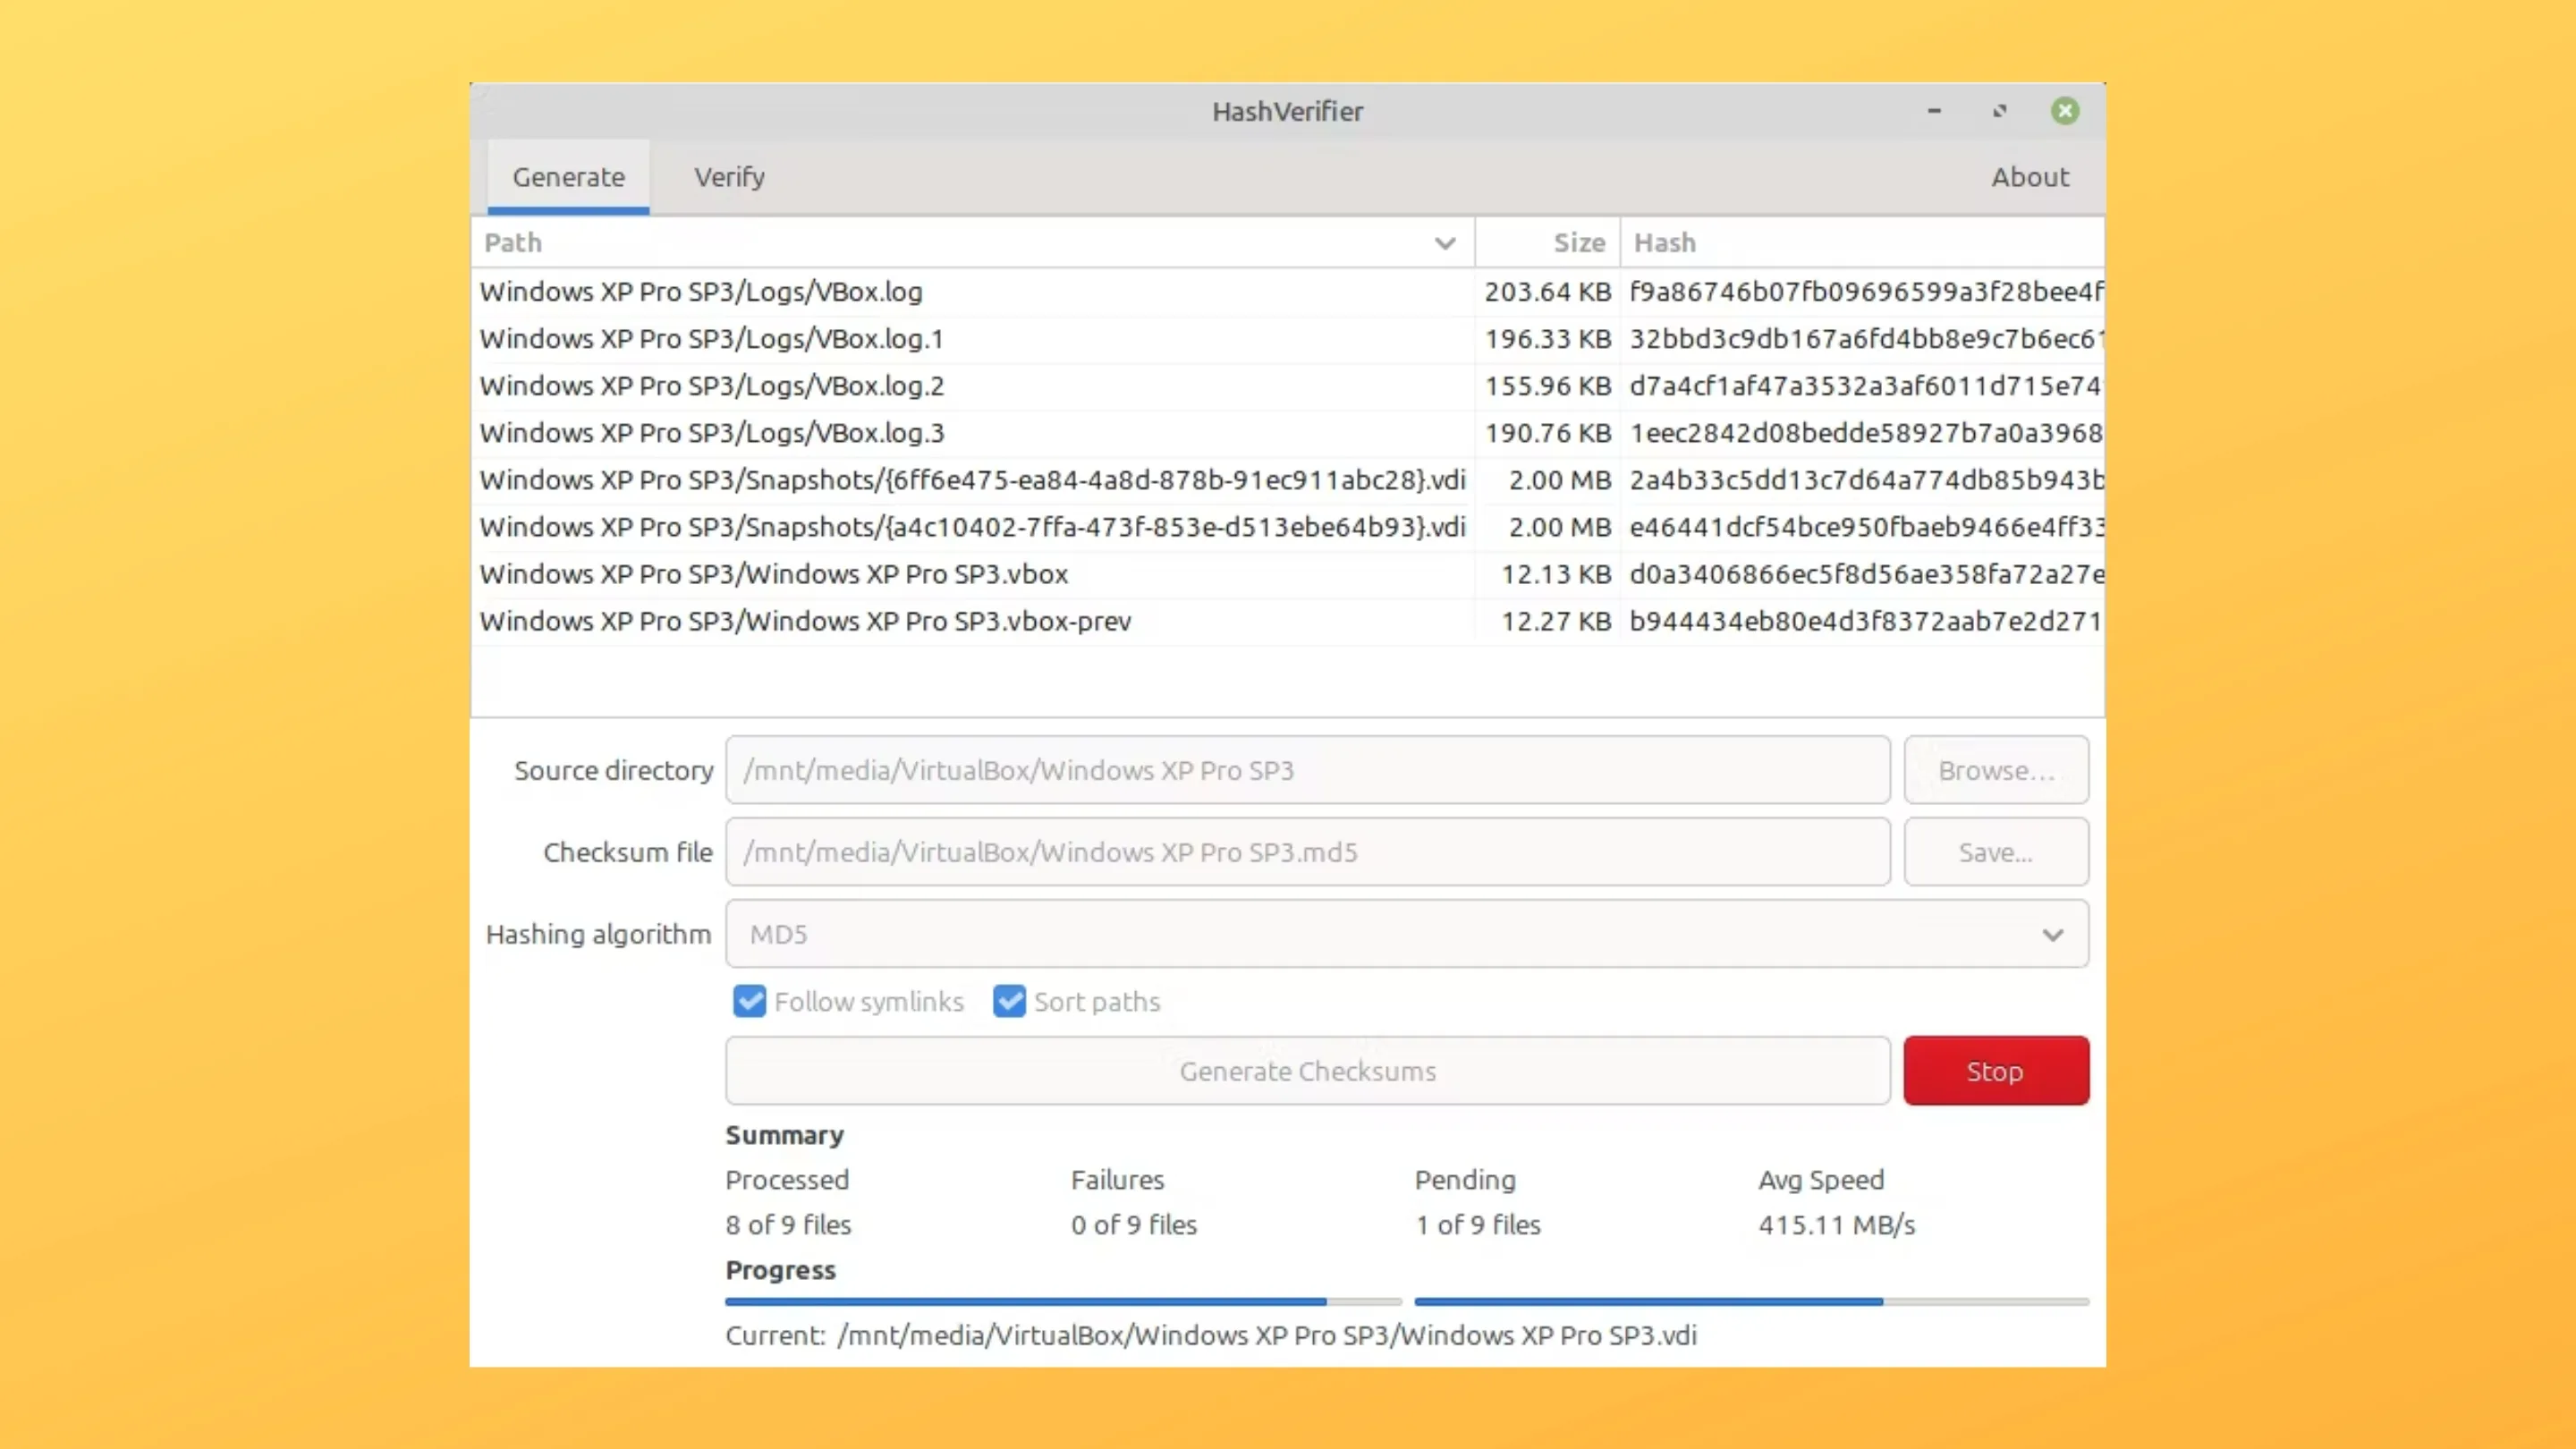Click the overall files progress bar
The width and height of the screenshot is (2576, 1449).
[1063, 1301]
